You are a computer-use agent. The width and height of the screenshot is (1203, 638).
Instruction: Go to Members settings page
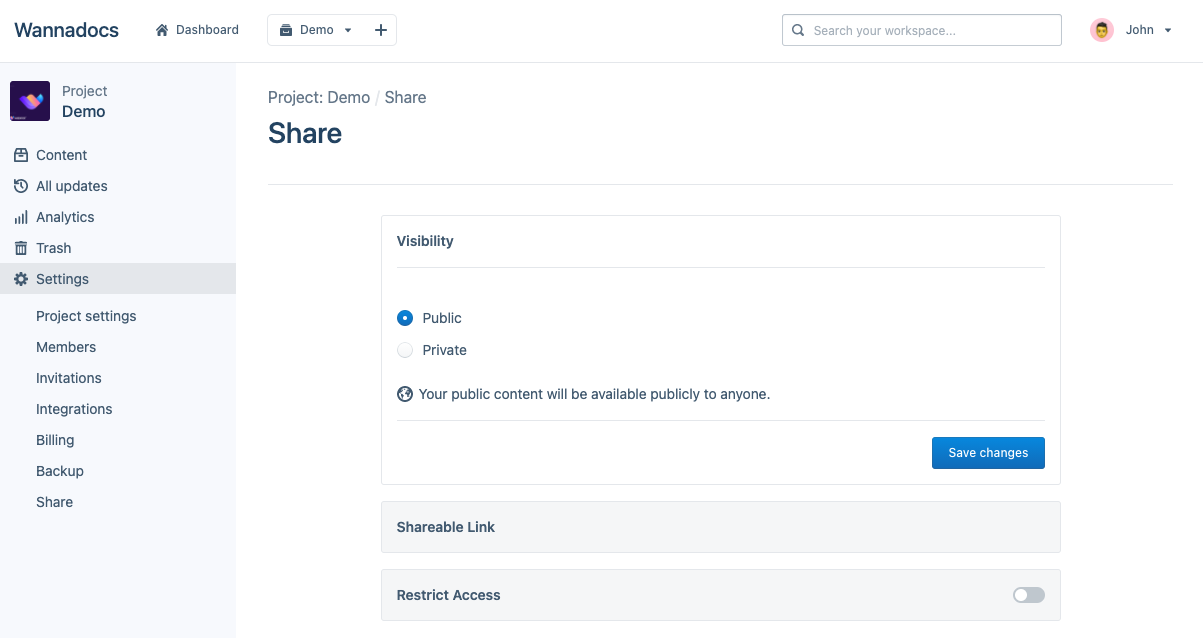(66, 347)
